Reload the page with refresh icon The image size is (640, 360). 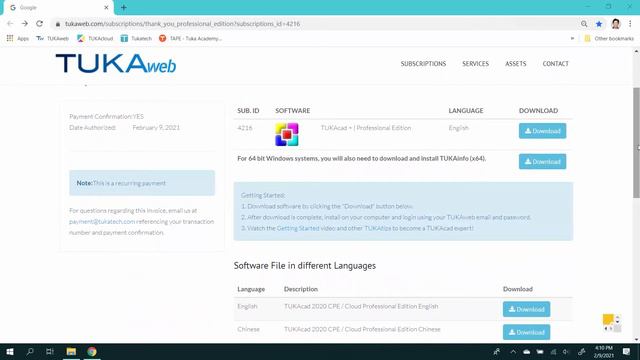40,24
